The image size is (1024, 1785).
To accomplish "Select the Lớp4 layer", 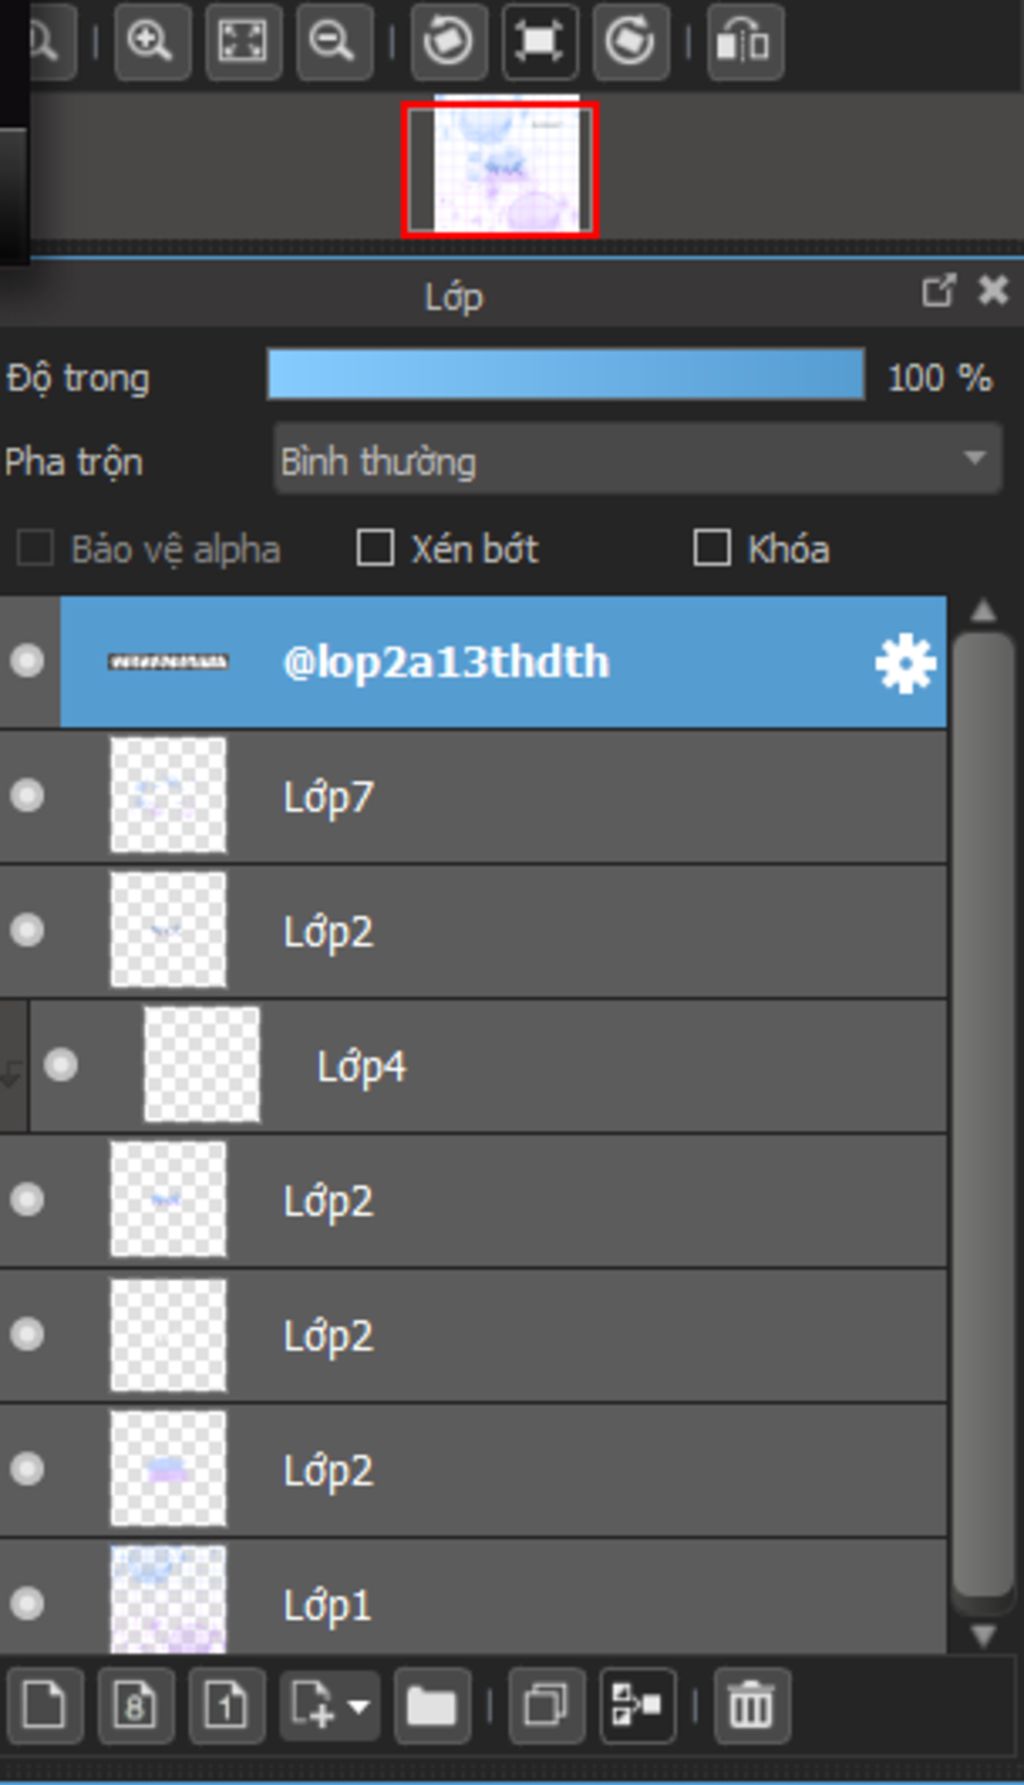I will click(488, 1066).
